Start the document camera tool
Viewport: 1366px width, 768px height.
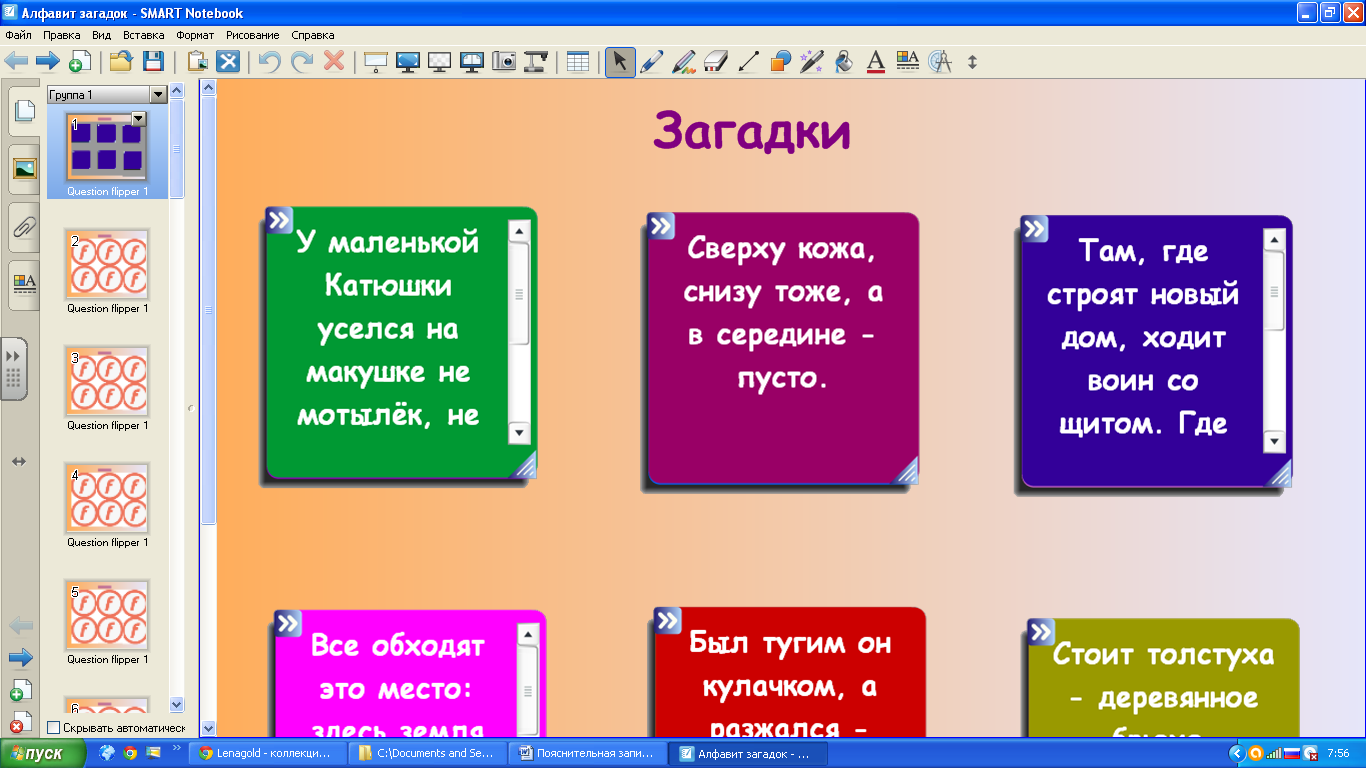tap(536, 61)
